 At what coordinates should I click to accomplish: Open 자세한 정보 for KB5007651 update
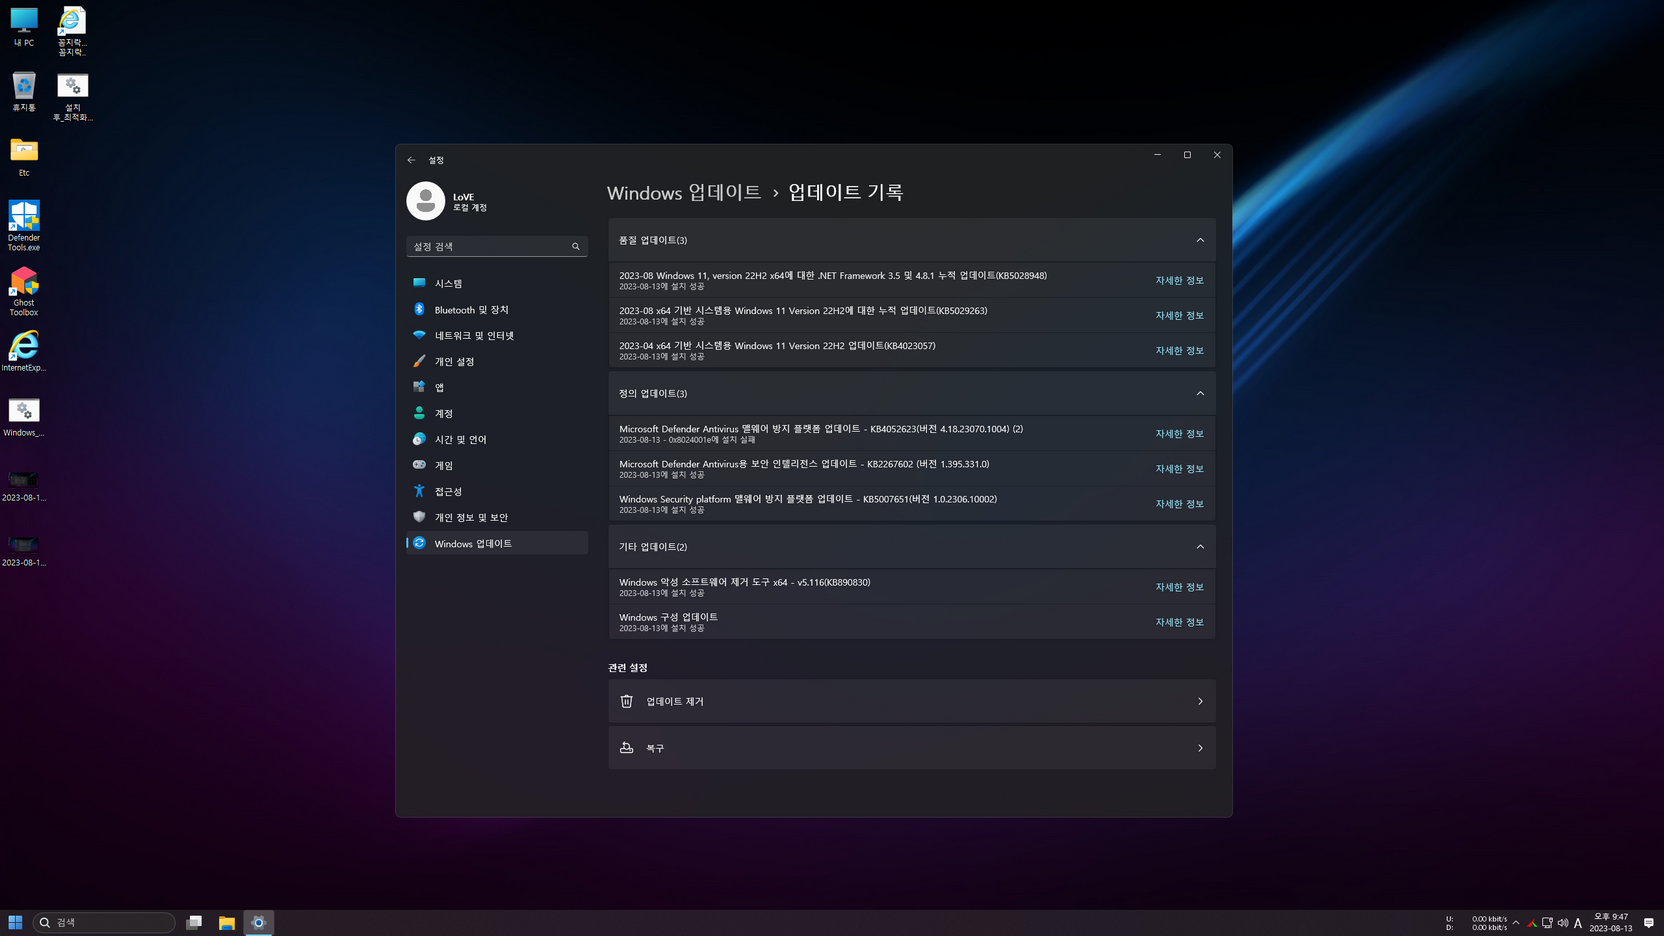[x=1179, y=503]
